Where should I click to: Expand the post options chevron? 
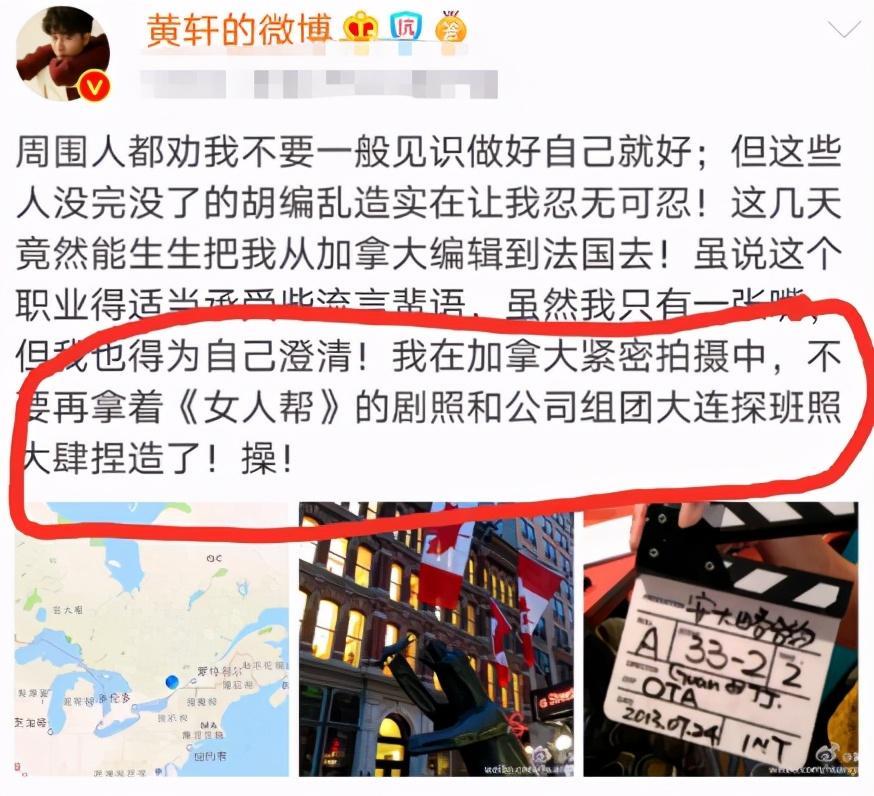point(844,28)
